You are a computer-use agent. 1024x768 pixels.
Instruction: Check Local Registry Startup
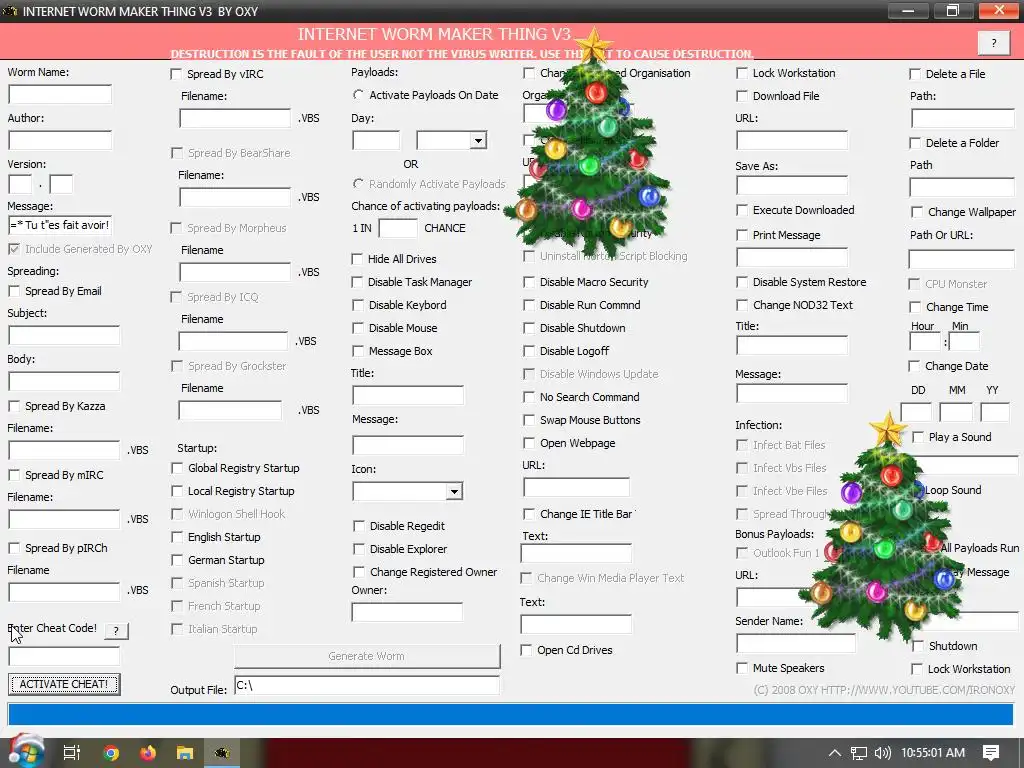177,491
